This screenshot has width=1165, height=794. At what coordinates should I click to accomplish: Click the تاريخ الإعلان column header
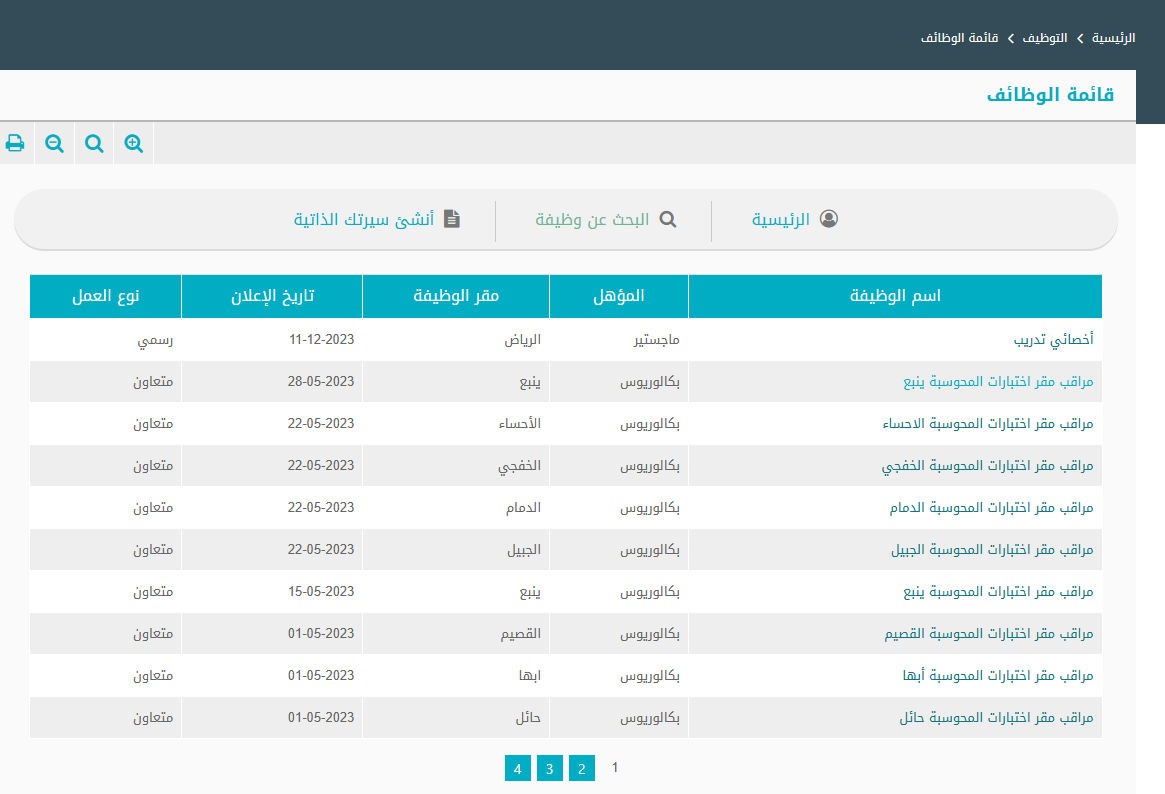(x=272, y=297)
